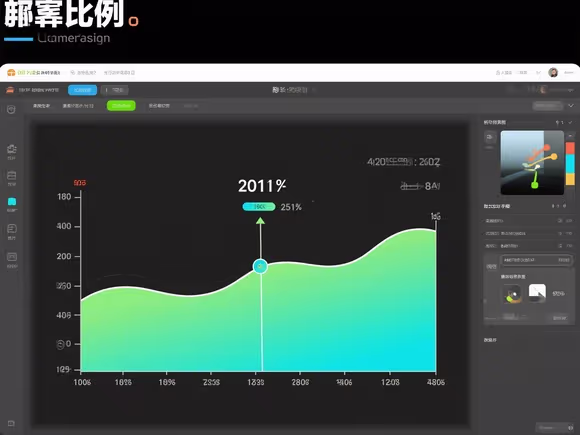This screenshot has width=580, height=435.
Task: Click the text ending in 260Z at chart top-right
Action: click(x=404, y=162)
